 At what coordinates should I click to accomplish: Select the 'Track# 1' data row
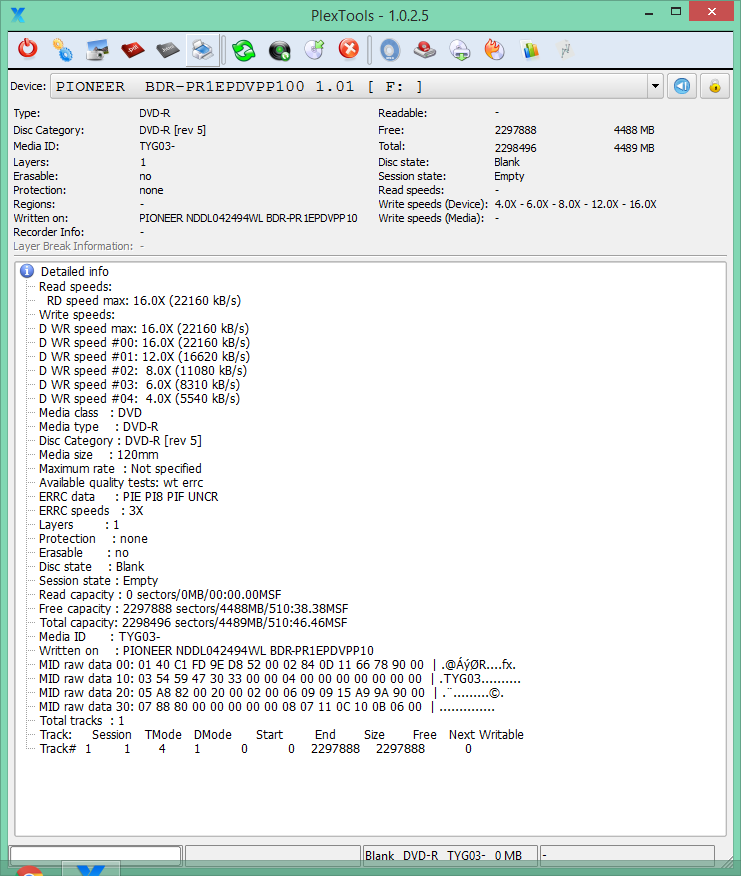(255, 748)
